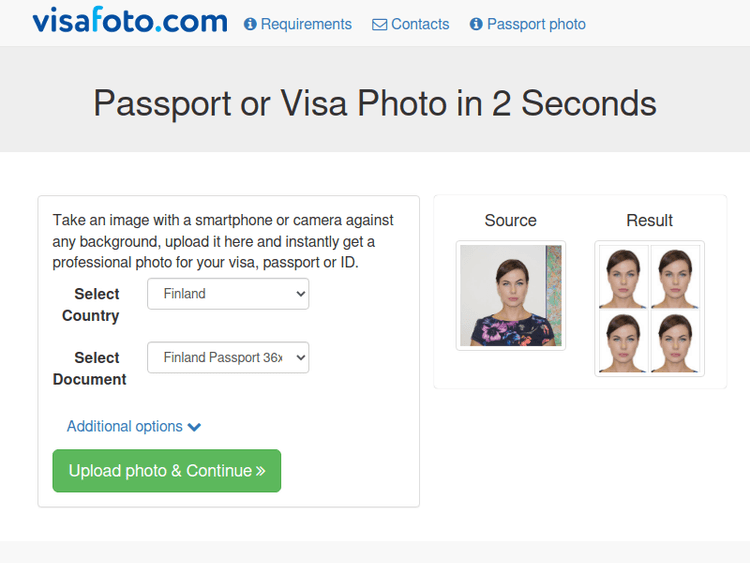Image resolution: width=750 pixels, height=563 pixels.
Task: Open the Passport photo nav link
Action: (536, 24)
